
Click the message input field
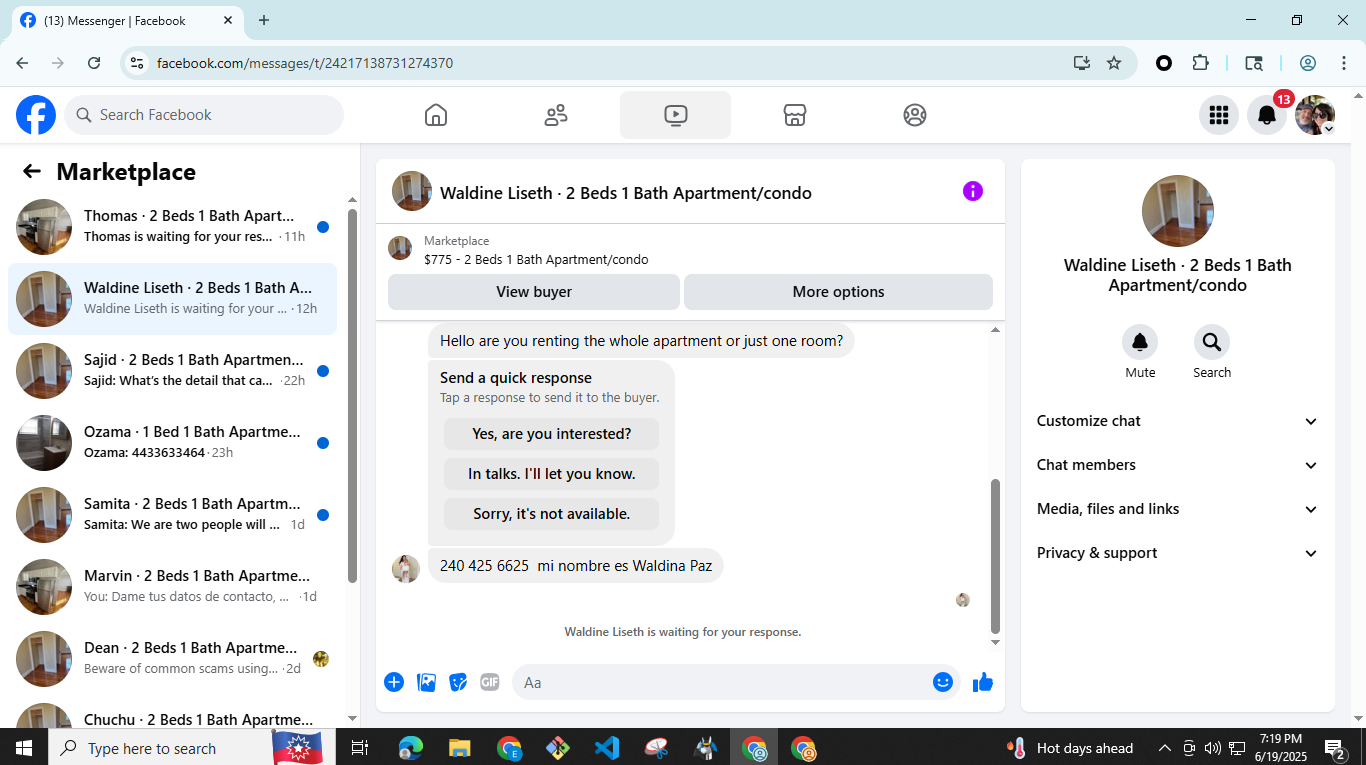point(720,682)
